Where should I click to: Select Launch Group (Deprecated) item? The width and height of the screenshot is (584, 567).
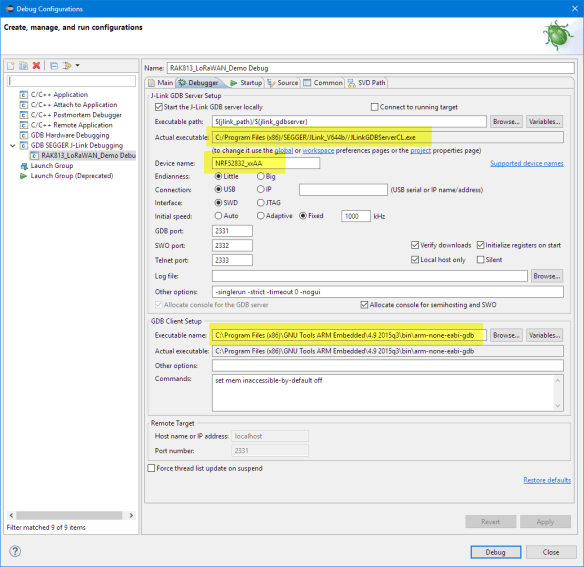click(x=72, y=175)
